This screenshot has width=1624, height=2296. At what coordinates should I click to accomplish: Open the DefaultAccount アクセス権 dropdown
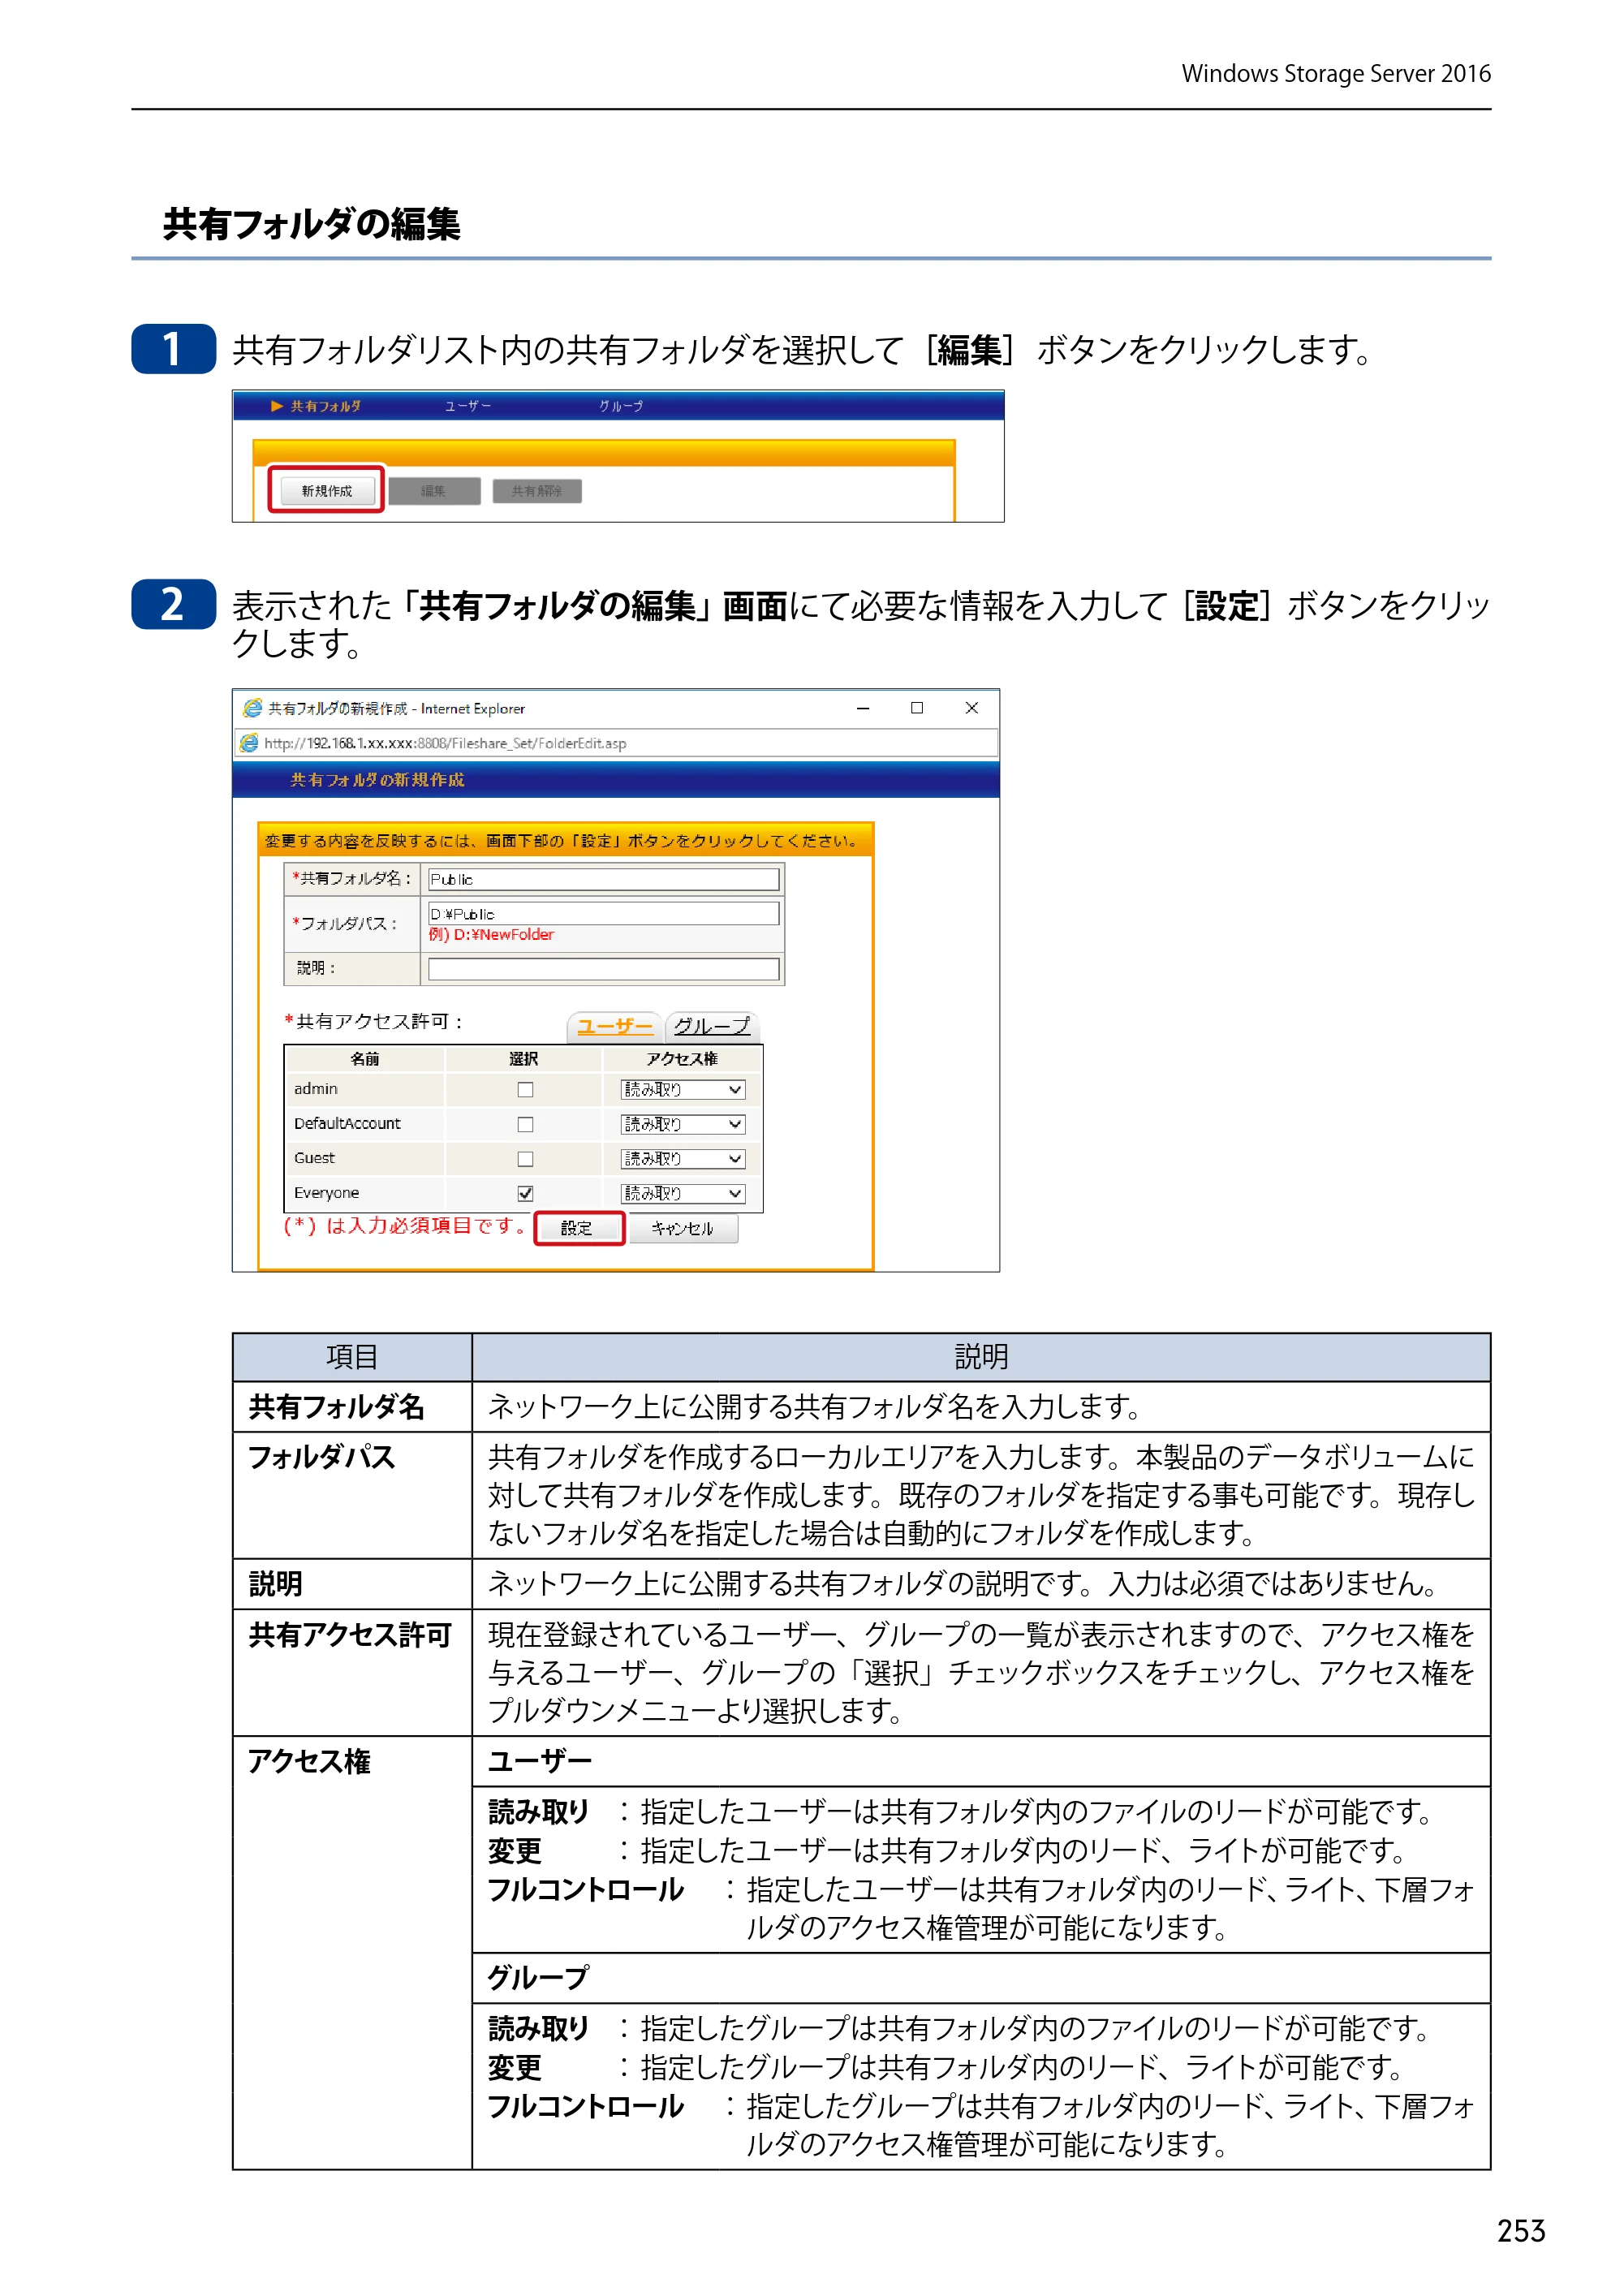point(683,1124)
